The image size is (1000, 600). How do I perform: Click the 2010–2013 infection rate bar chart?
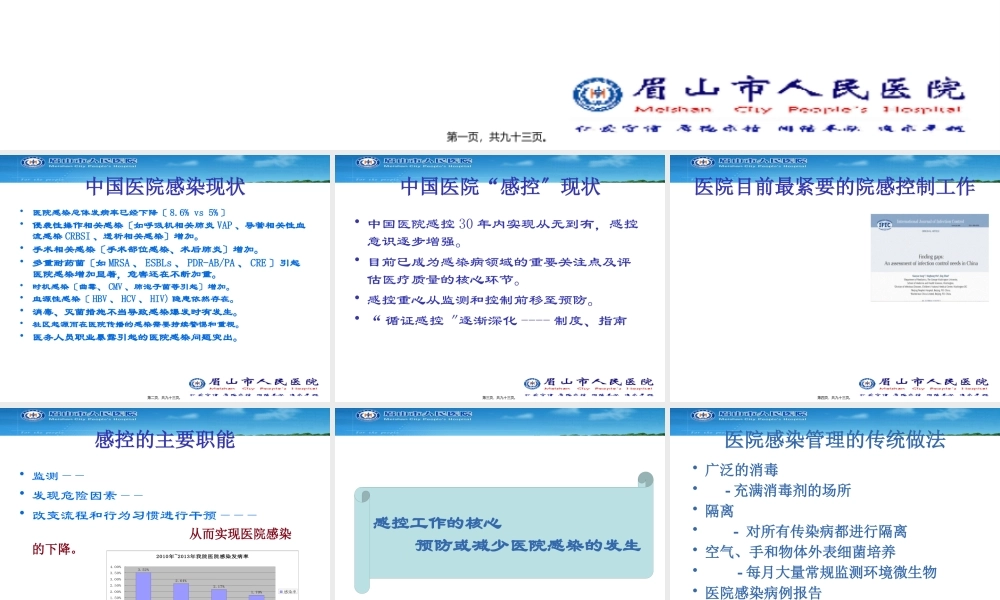(203, 575)
